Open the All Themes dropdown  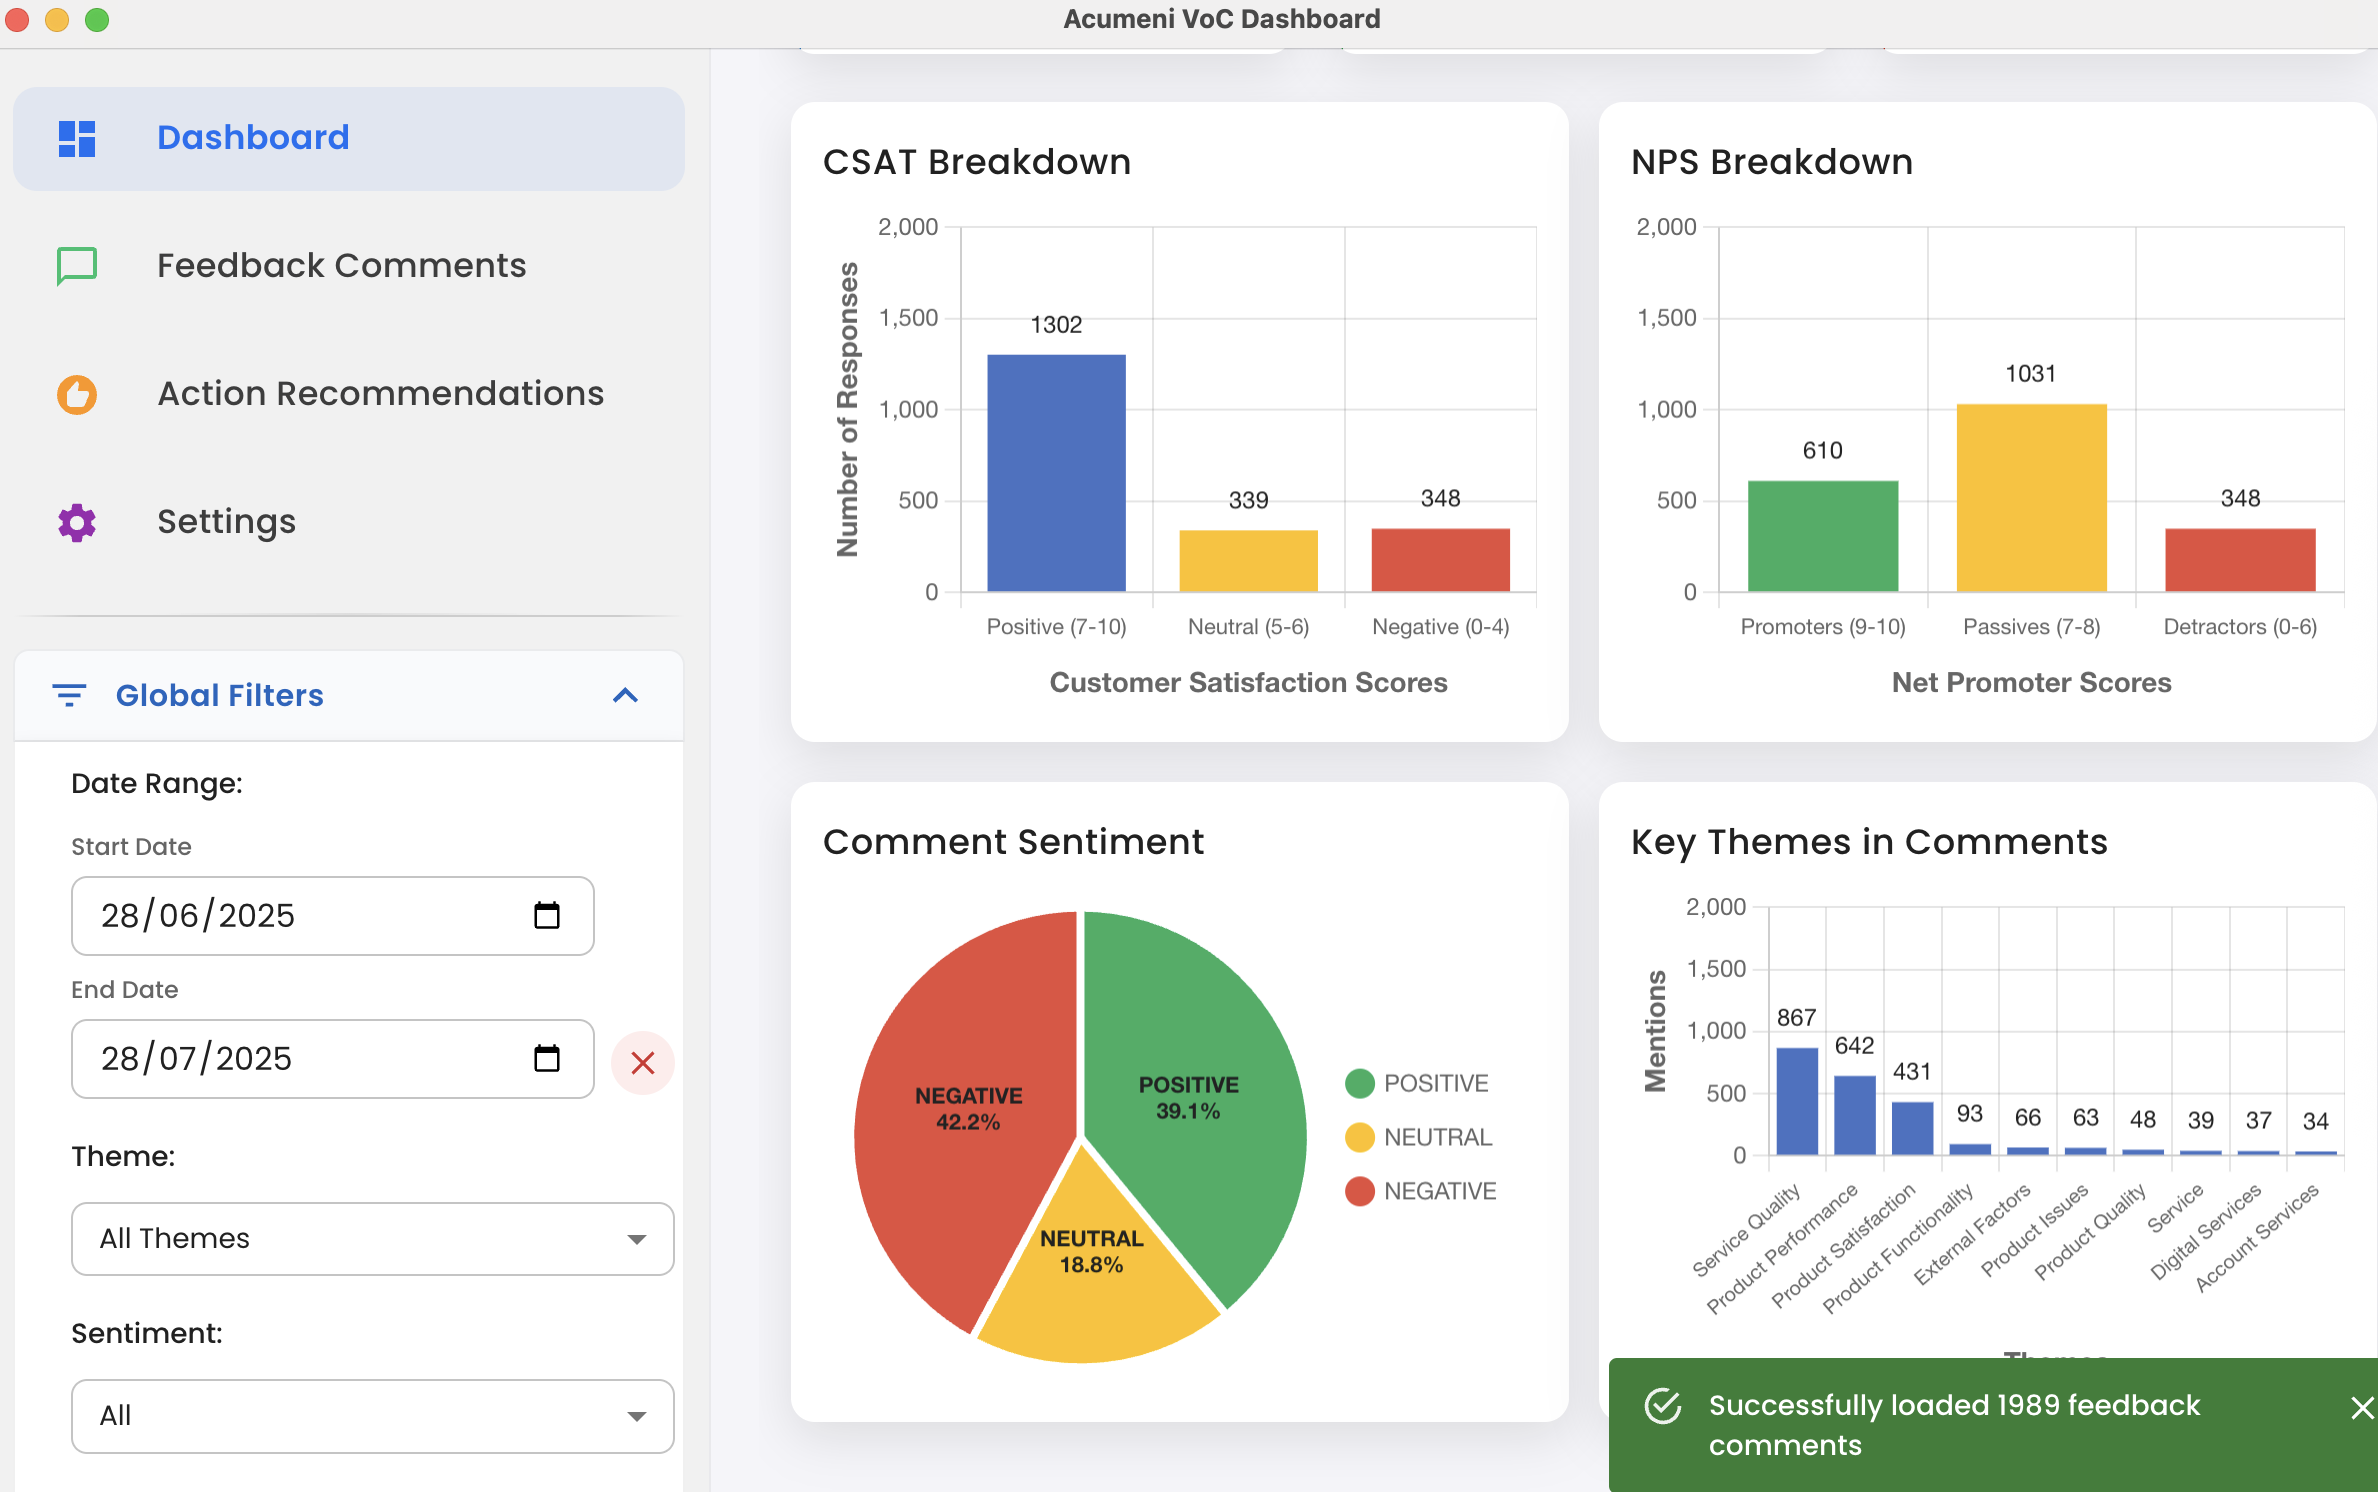point(372,1238)
